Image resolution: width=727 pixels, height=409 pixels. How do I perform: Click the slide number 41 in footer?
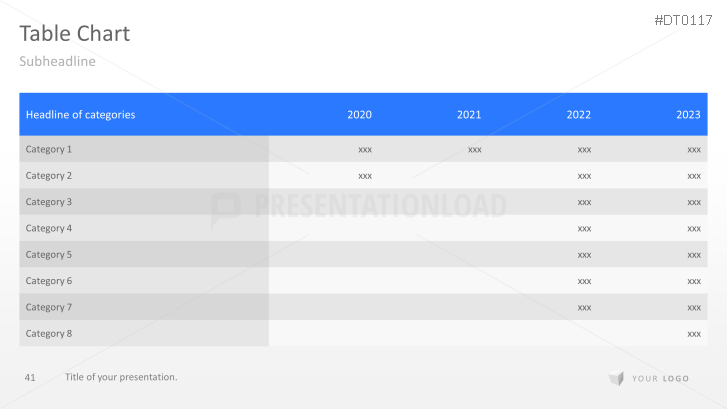[30, 377]
